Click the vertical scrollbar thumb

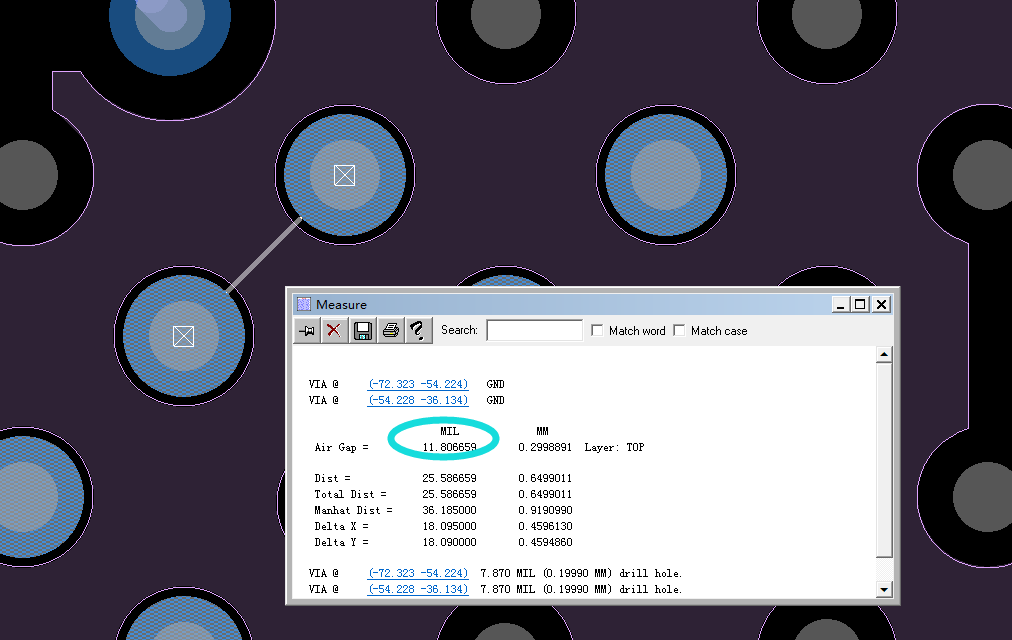coord(884,459)
